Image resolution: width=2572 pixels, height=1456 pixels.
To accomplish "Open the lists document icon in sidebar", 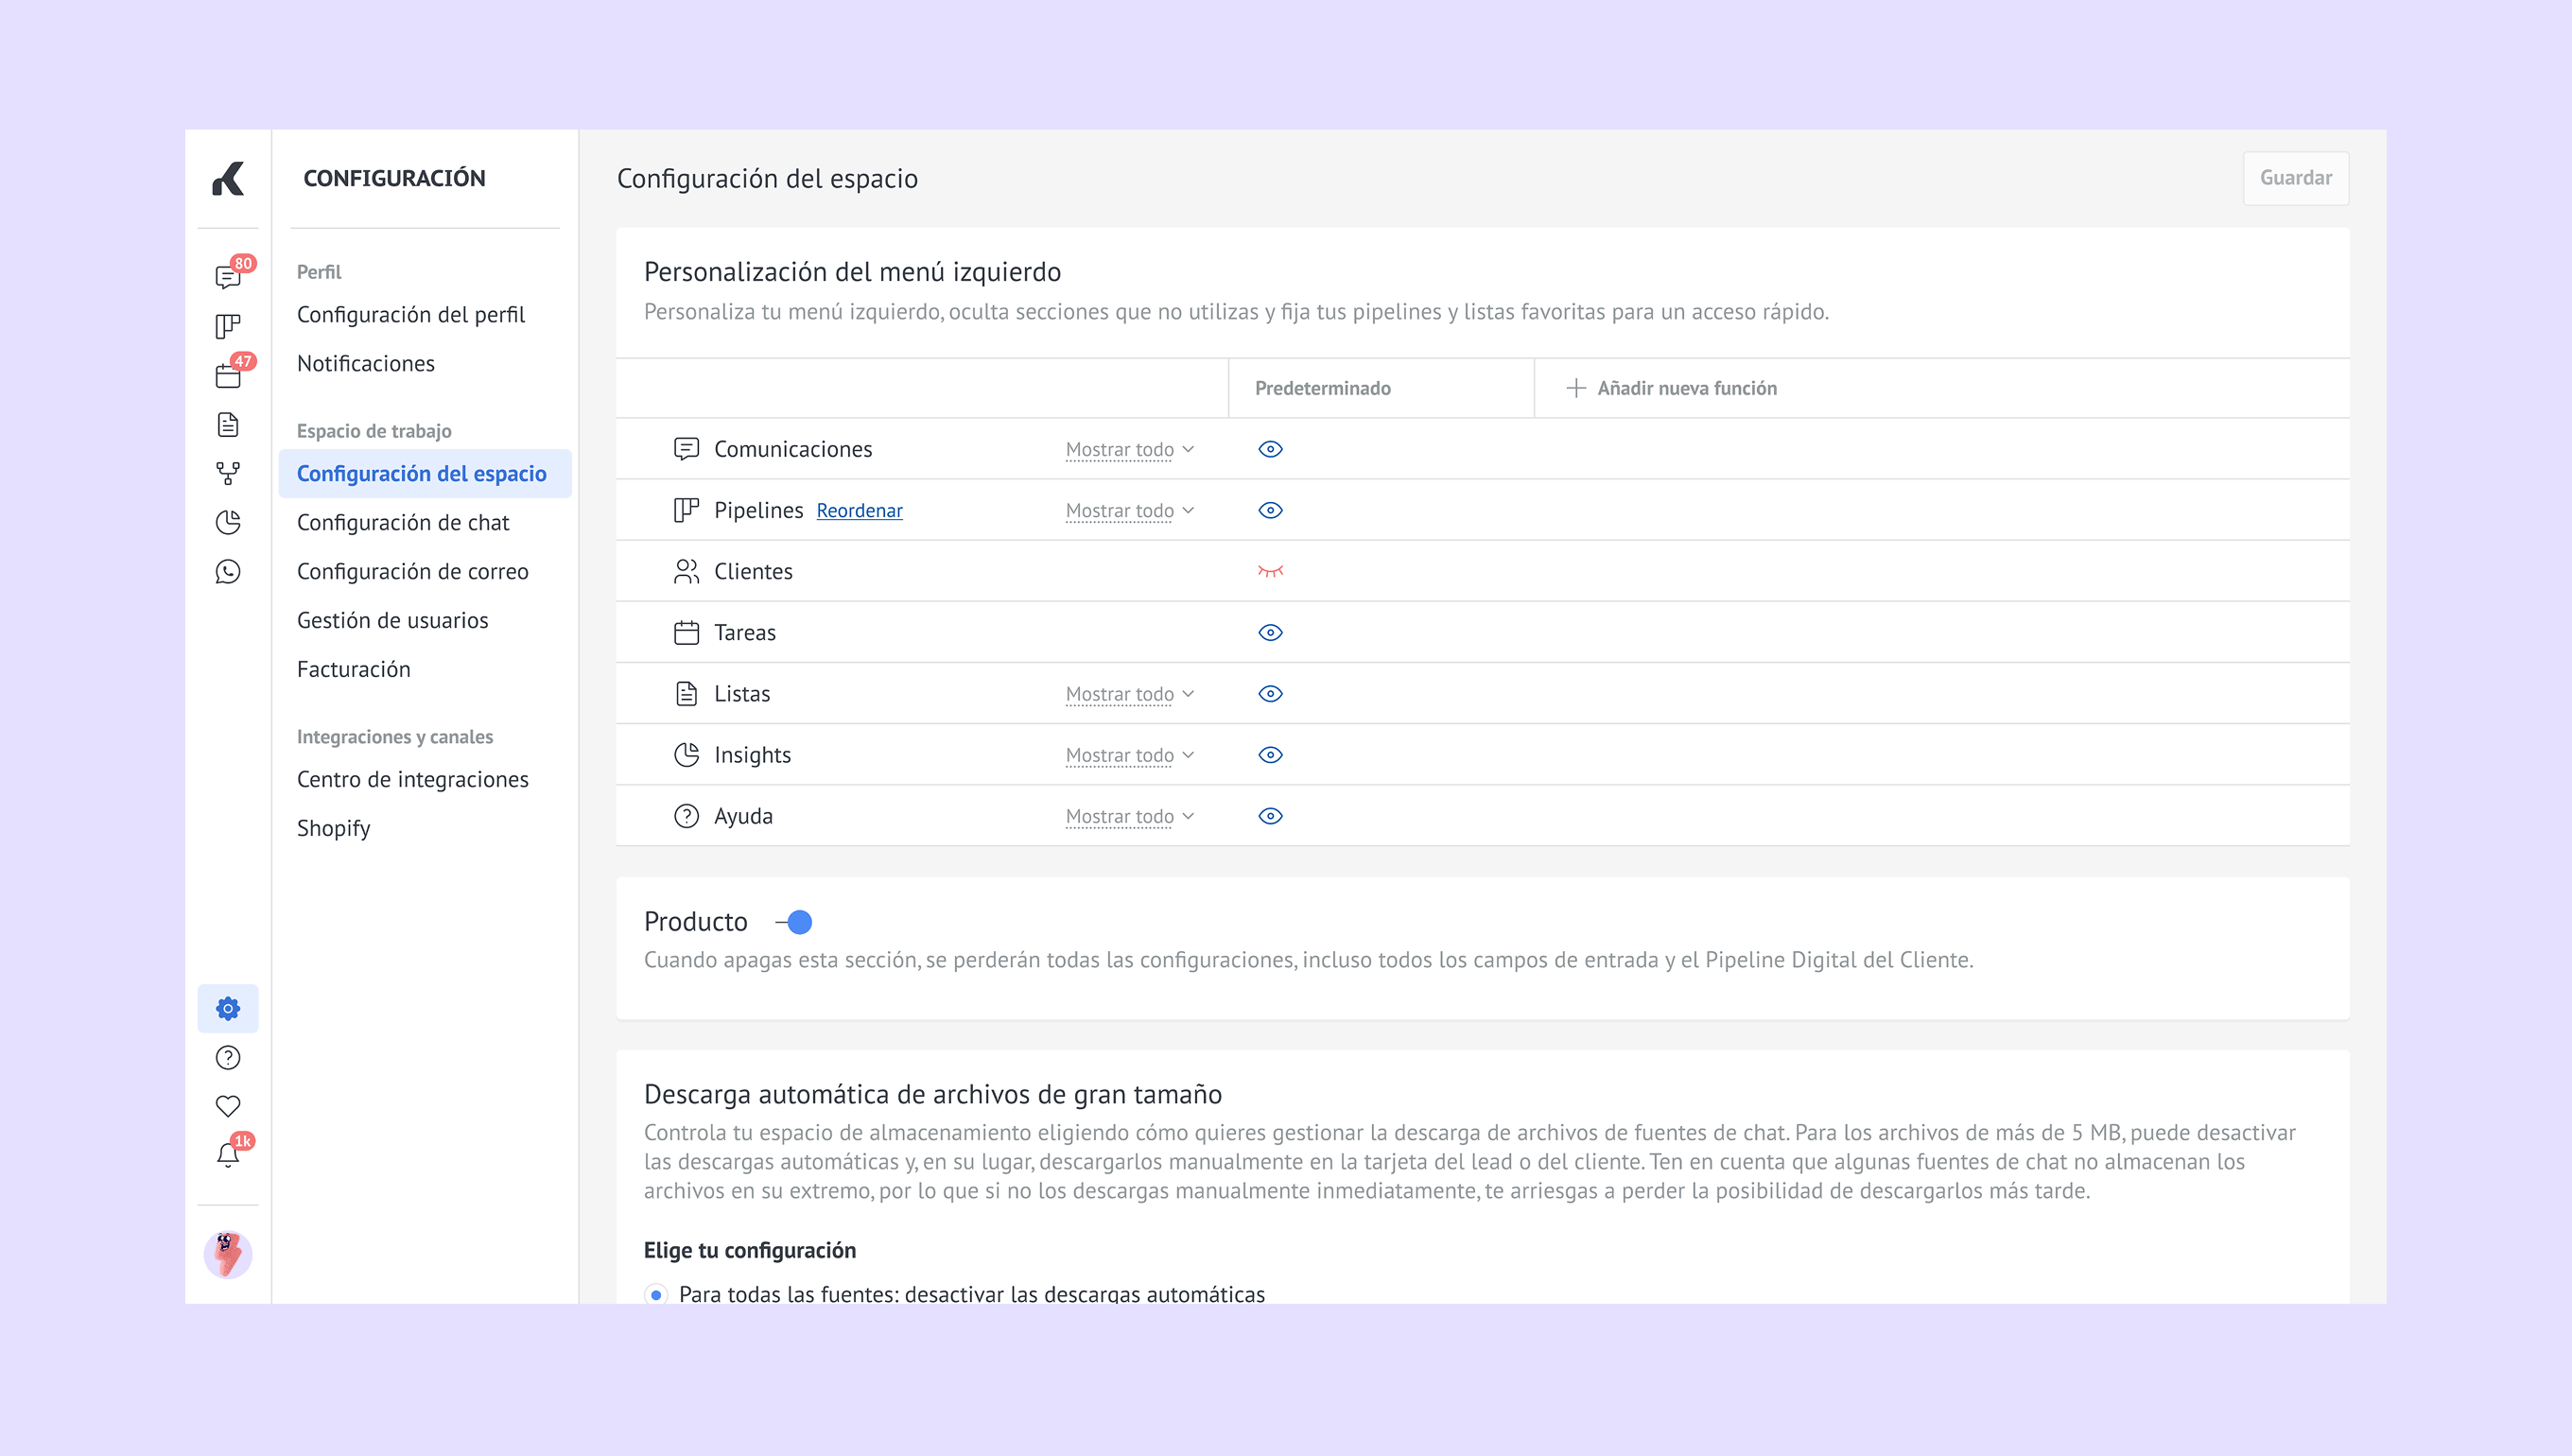I will [x=228, y=424].
